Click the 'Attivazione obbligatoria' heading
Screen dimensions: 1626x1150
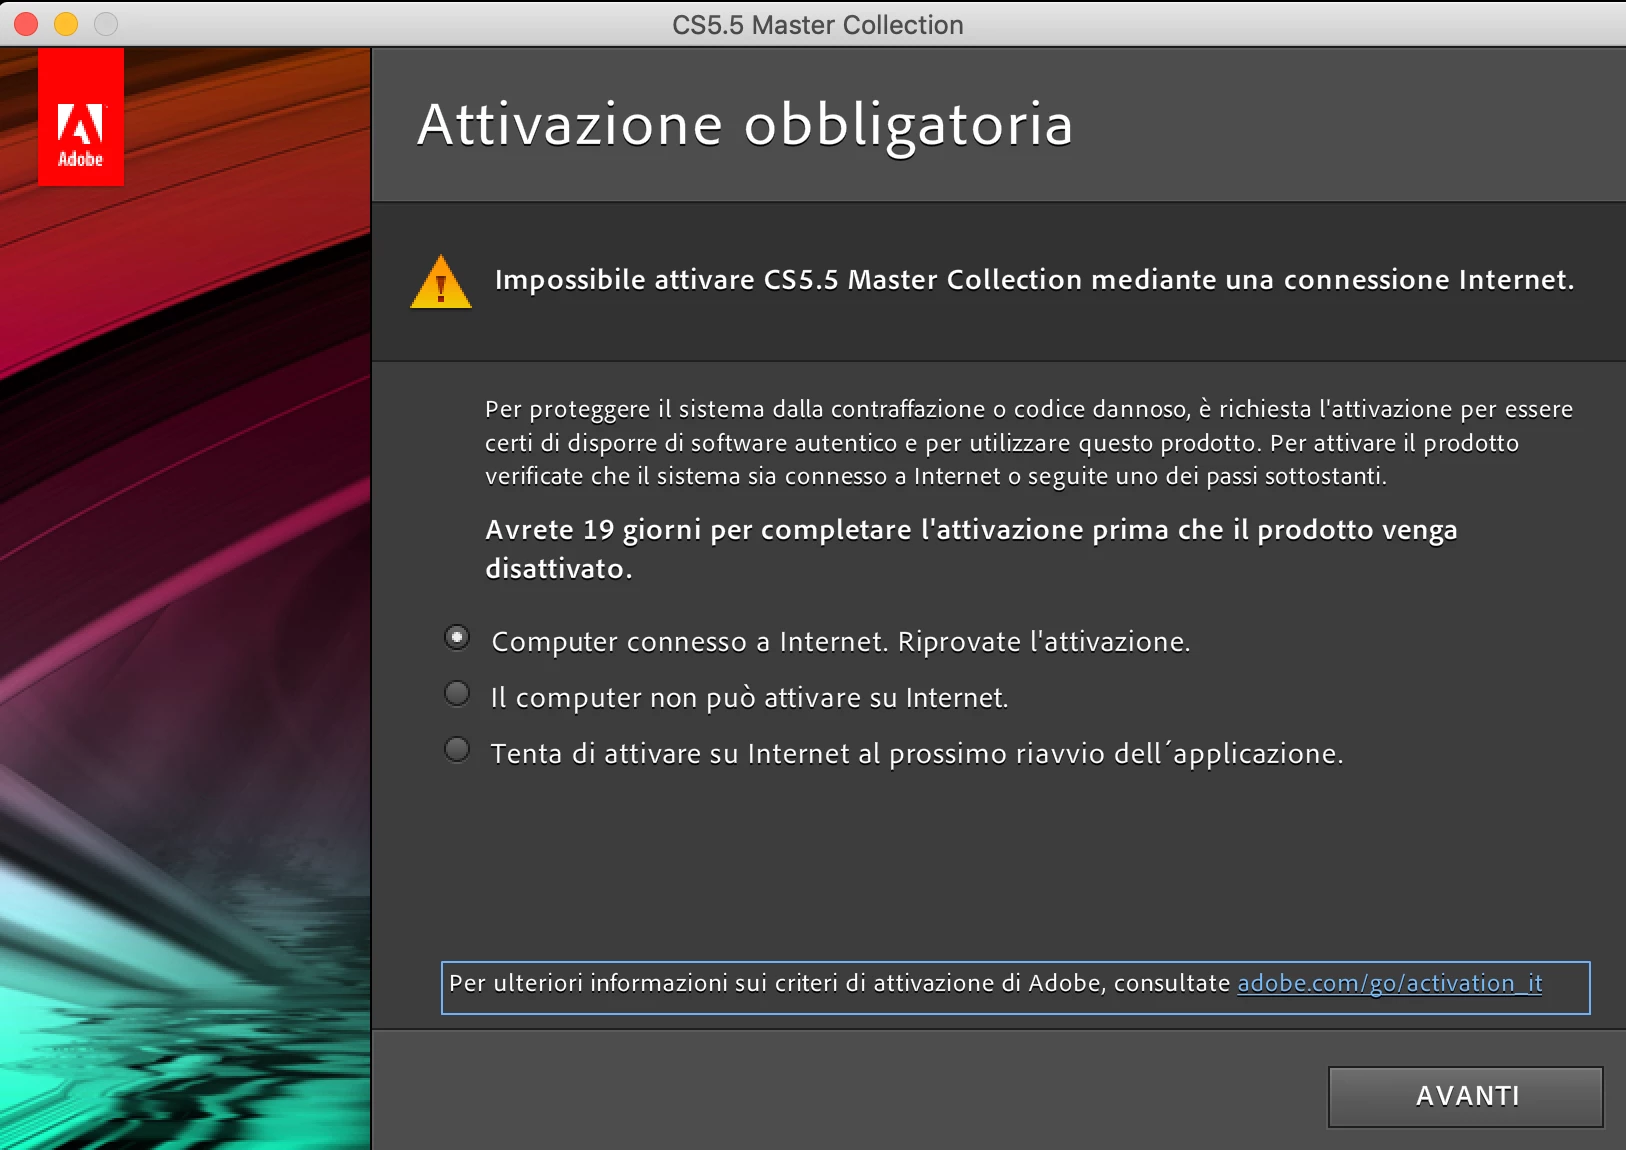(x=745, y=125)
